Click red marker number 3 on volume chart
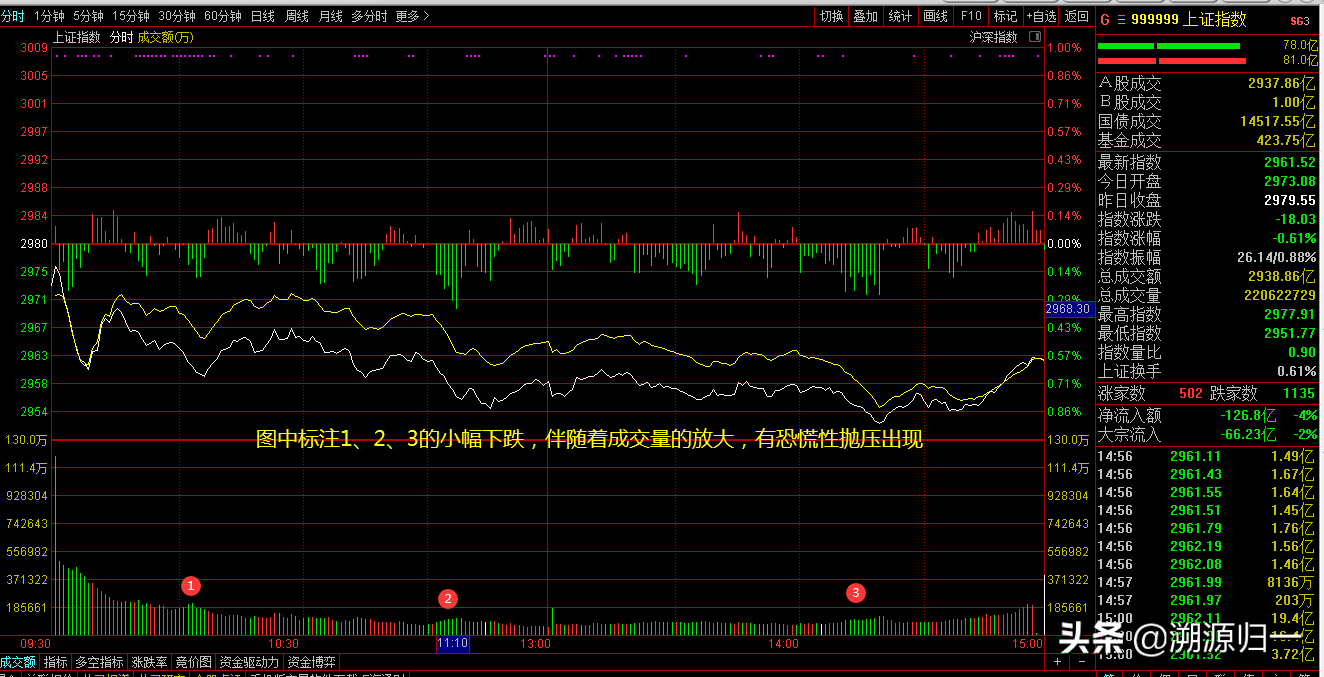Viewport: 1324px width, 677px height. (855, 592)
